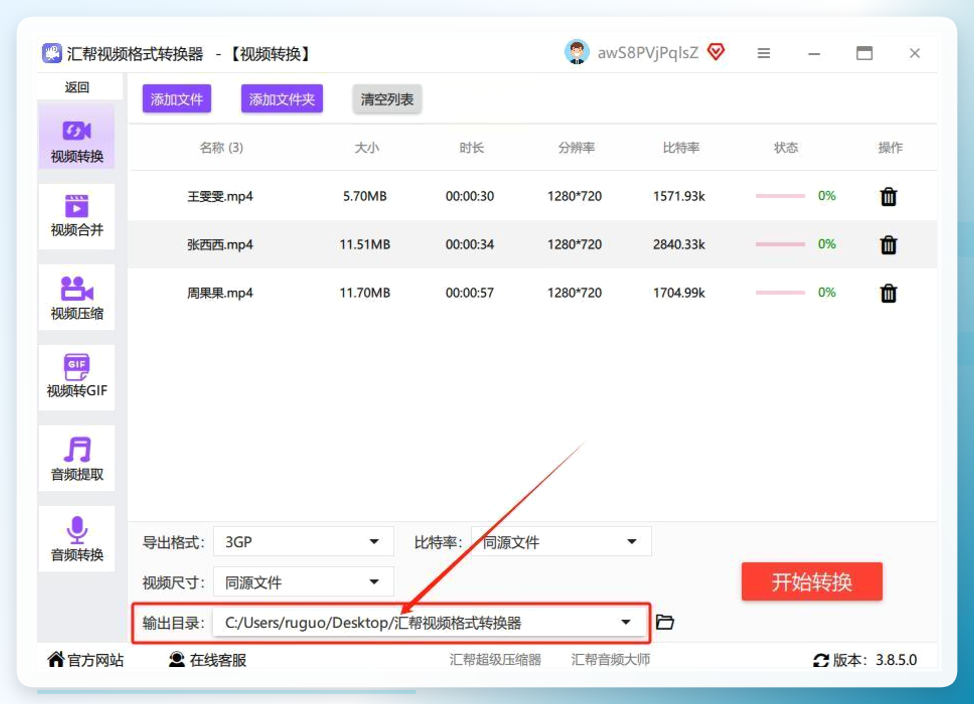The image size is (974, 704).
Task: Open the 视频压缩 sidebar tool
Action: [76, 297]
